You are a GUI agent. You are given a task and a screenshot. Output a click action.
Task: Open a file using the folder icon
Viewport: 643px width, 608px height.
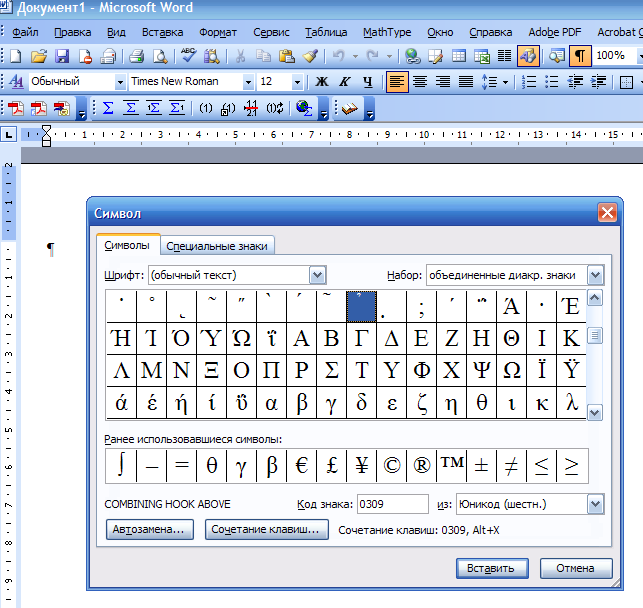point(39,56)
